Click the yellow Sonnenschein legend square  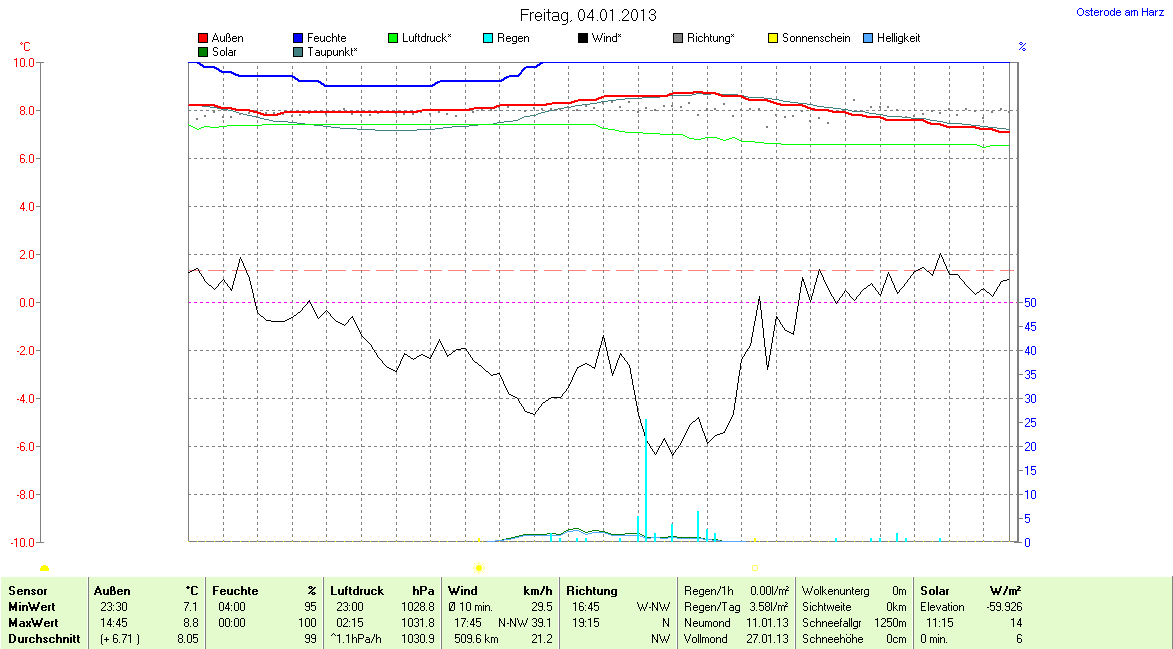[773, 38]
